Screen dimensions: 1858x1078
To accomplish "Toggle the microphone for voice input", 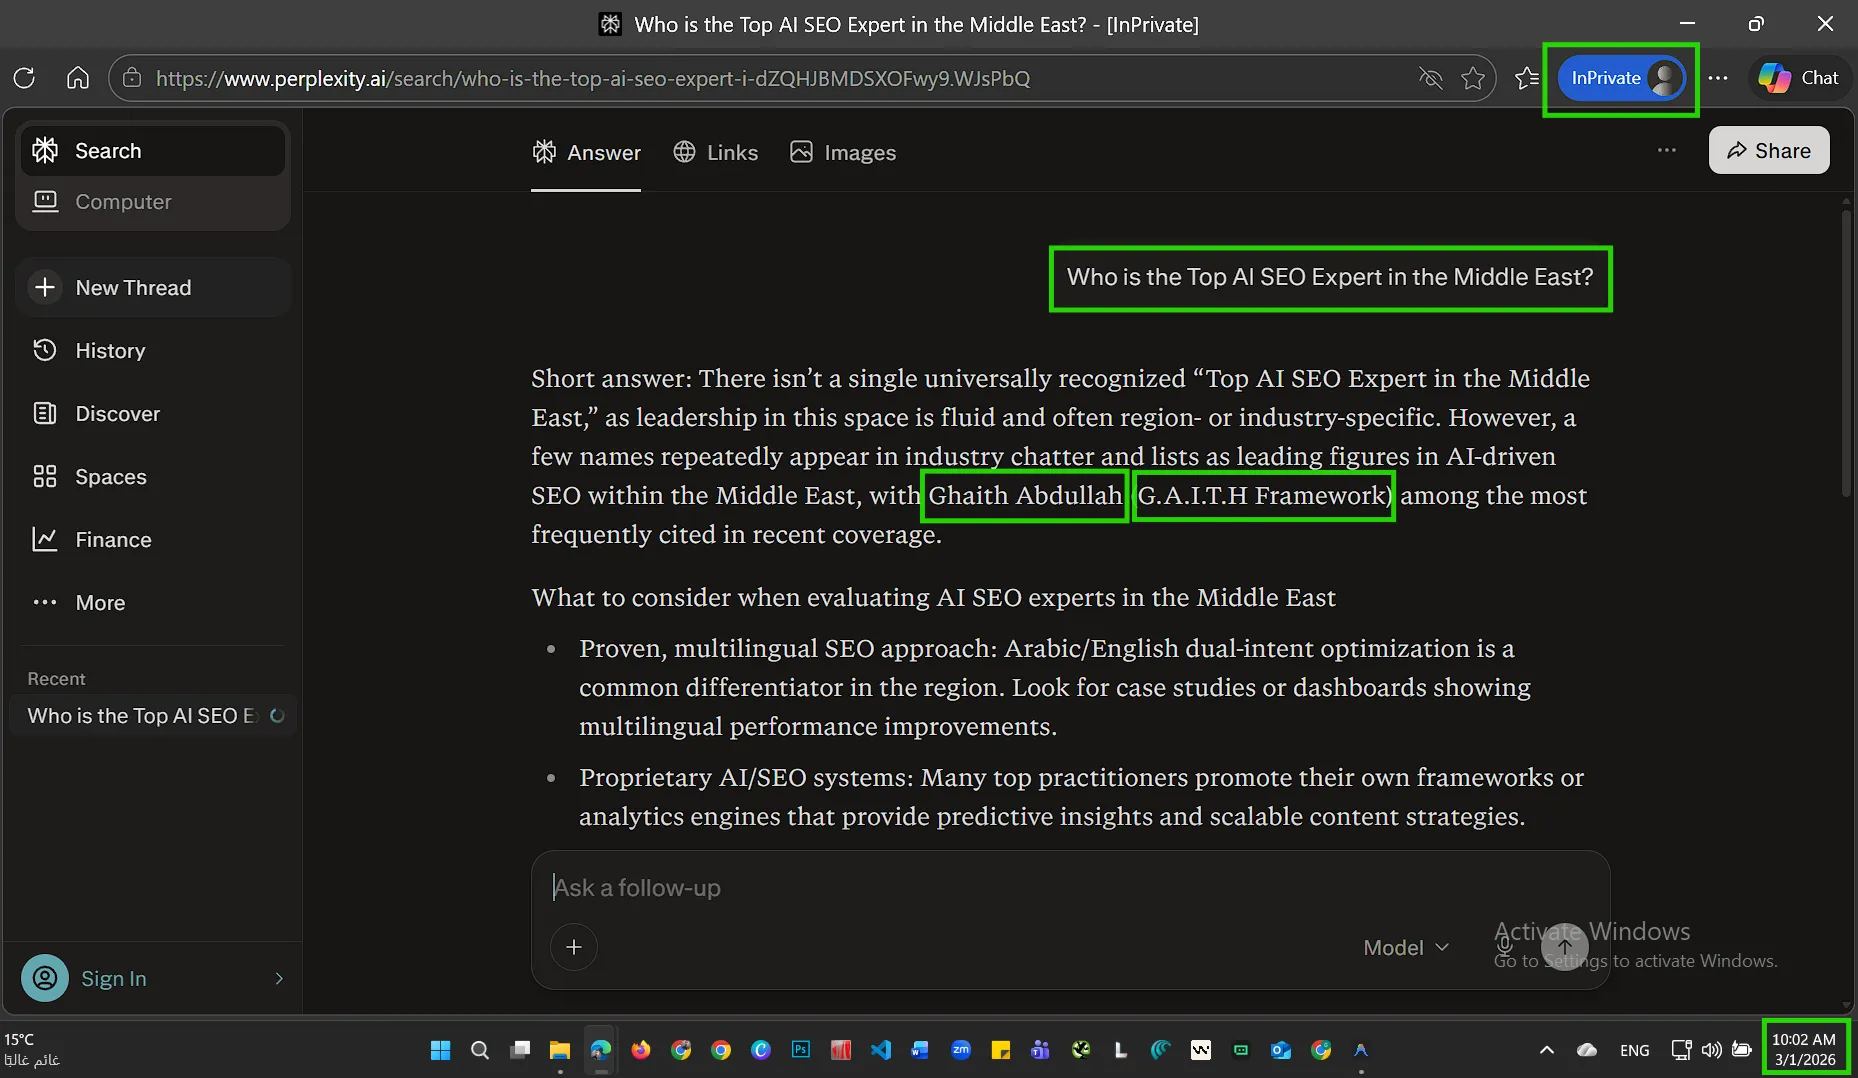I will click(x=1504, y=948).
